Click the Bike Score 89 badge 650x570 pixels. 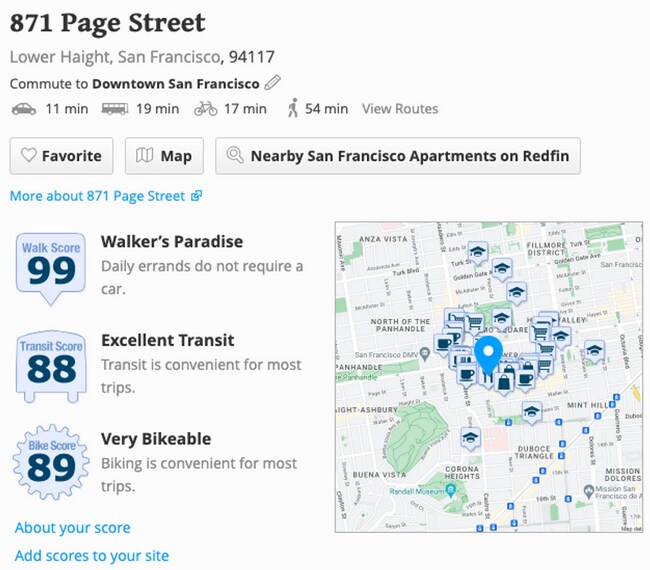pos(51,462)
